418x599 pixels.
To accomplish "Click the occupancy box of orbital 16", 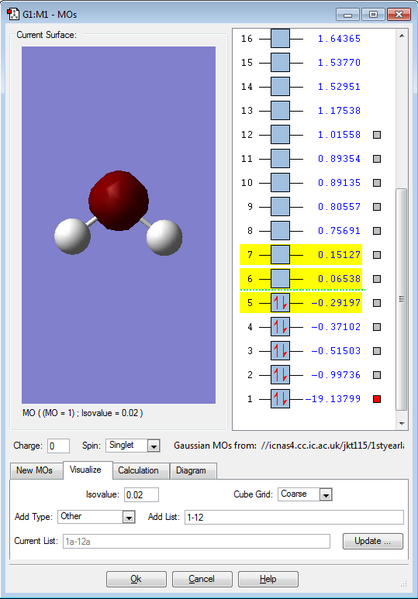I will coord(280,39).
